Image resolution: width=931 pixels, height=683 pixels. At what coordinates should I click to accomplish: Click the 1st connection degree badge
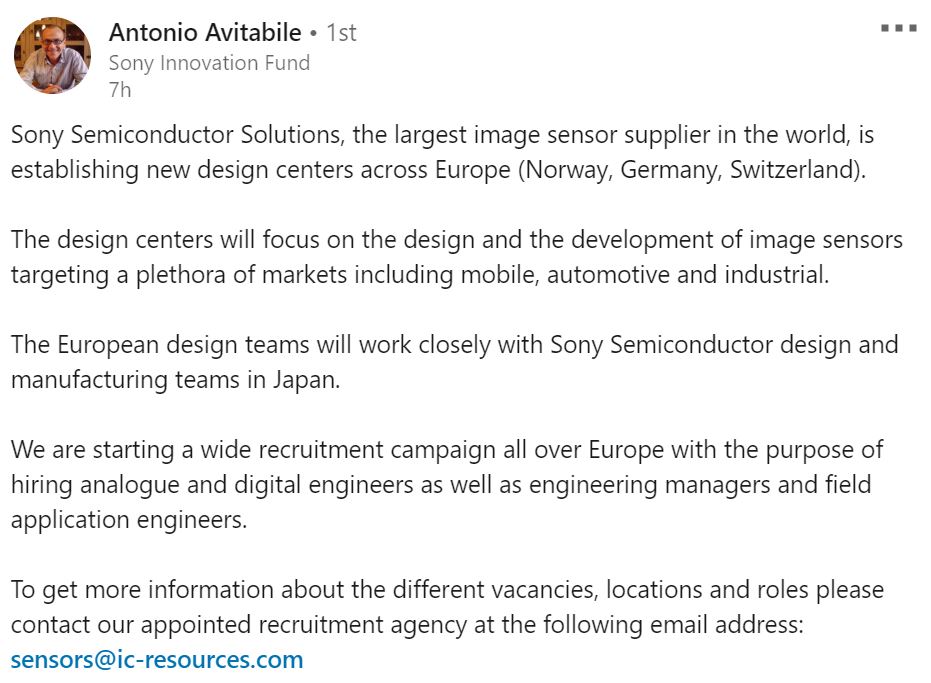point(342,33)
